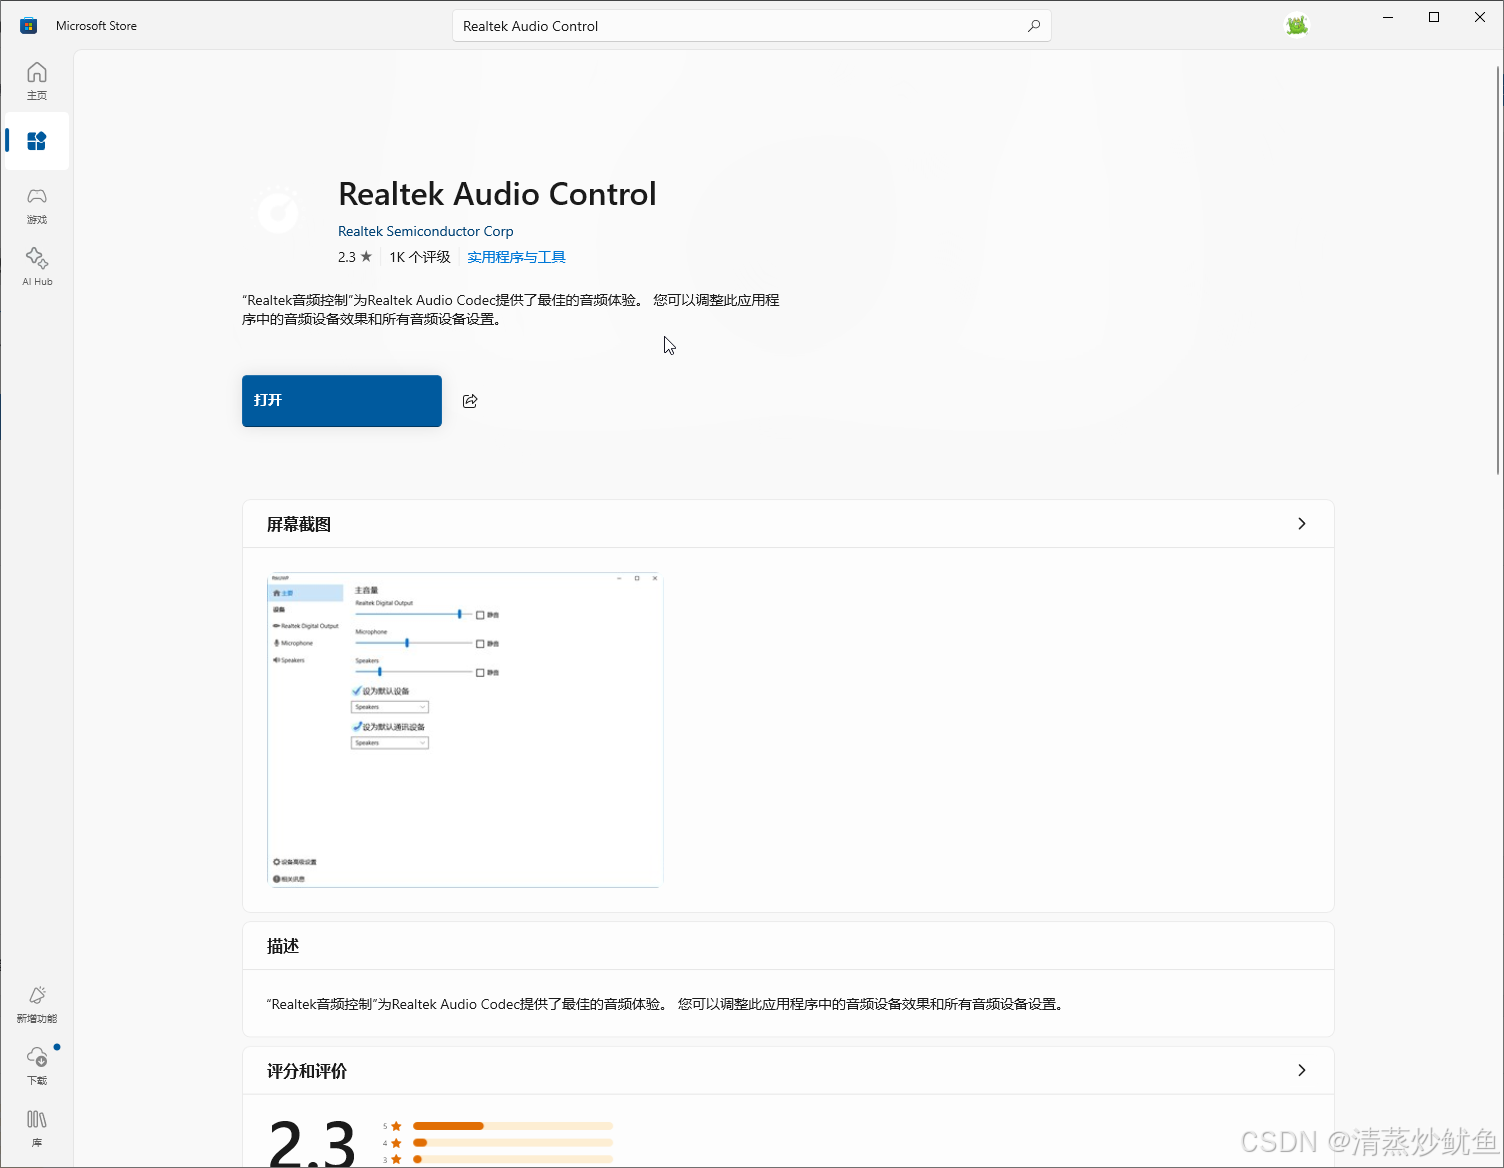Click the user profile avatar

click(x=1297, y=26)
